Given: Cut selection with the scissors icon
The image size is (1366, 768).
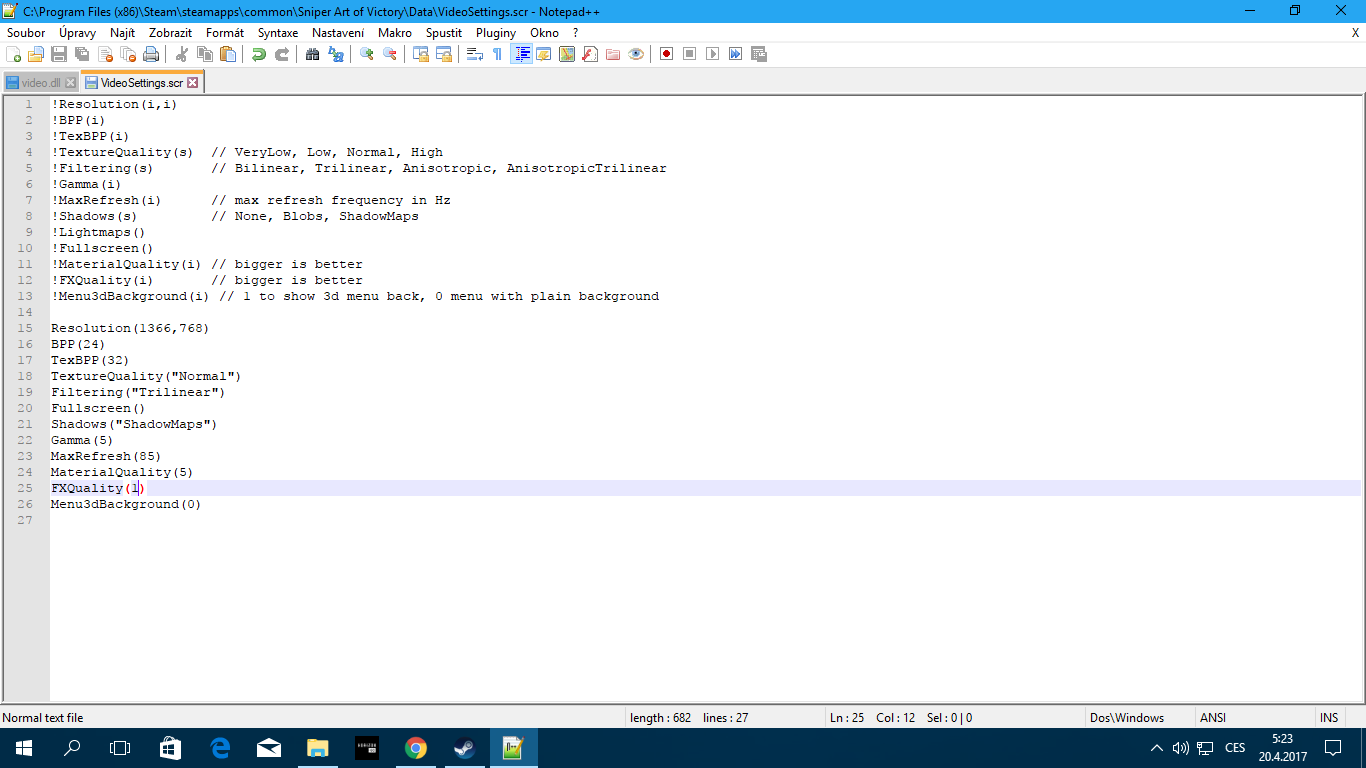Looking at the screenshot, I should (x=182, y=54).
